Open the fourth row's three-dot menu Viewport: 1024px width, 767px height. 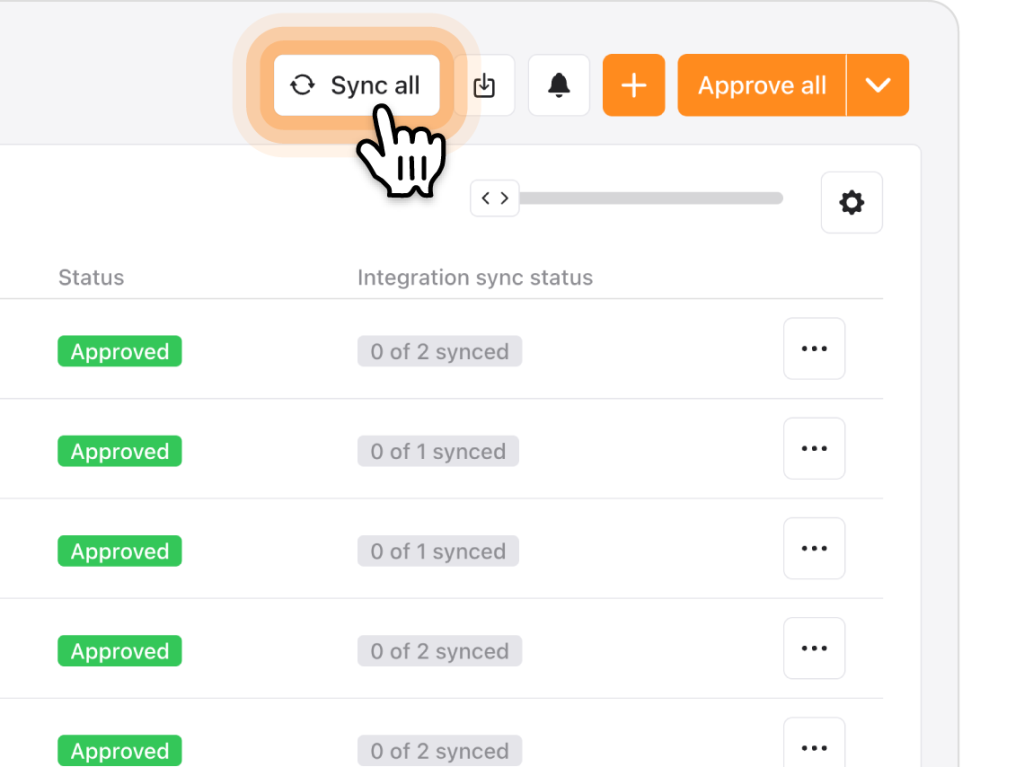point(814,649)
